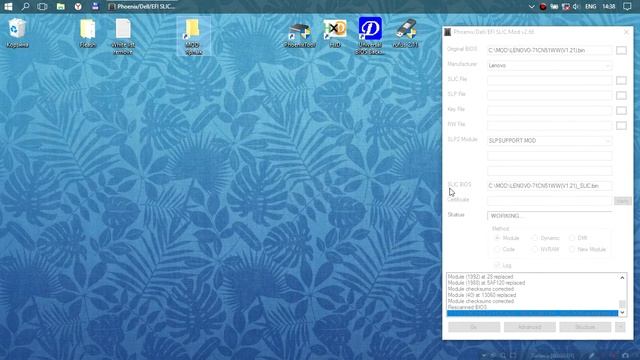Click the SLP File input field

tap(549, 96)
